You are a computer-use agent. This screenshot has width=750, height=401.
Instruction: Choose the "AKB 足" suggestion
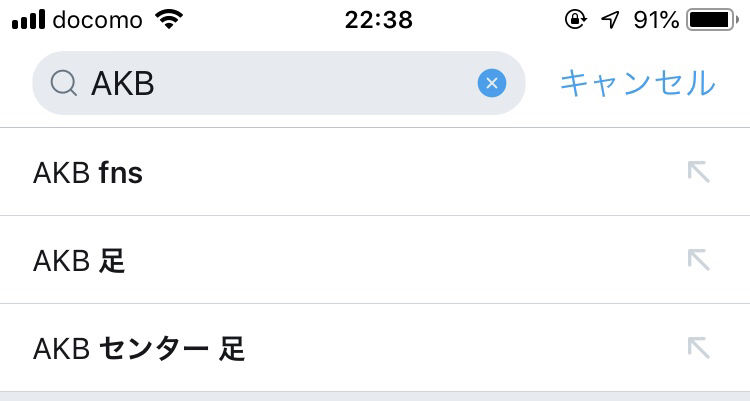(79, 261)
